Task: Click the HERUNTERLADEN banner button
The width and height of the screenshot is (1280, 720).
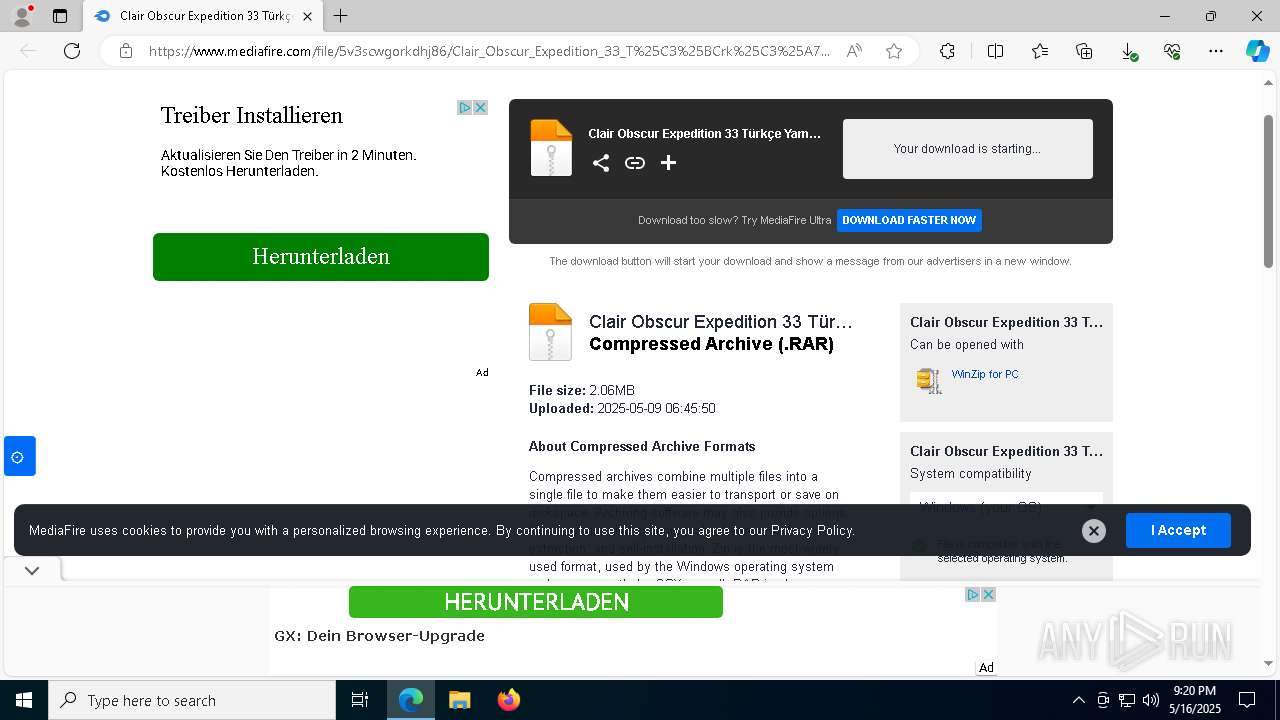Action: [536, 602]
